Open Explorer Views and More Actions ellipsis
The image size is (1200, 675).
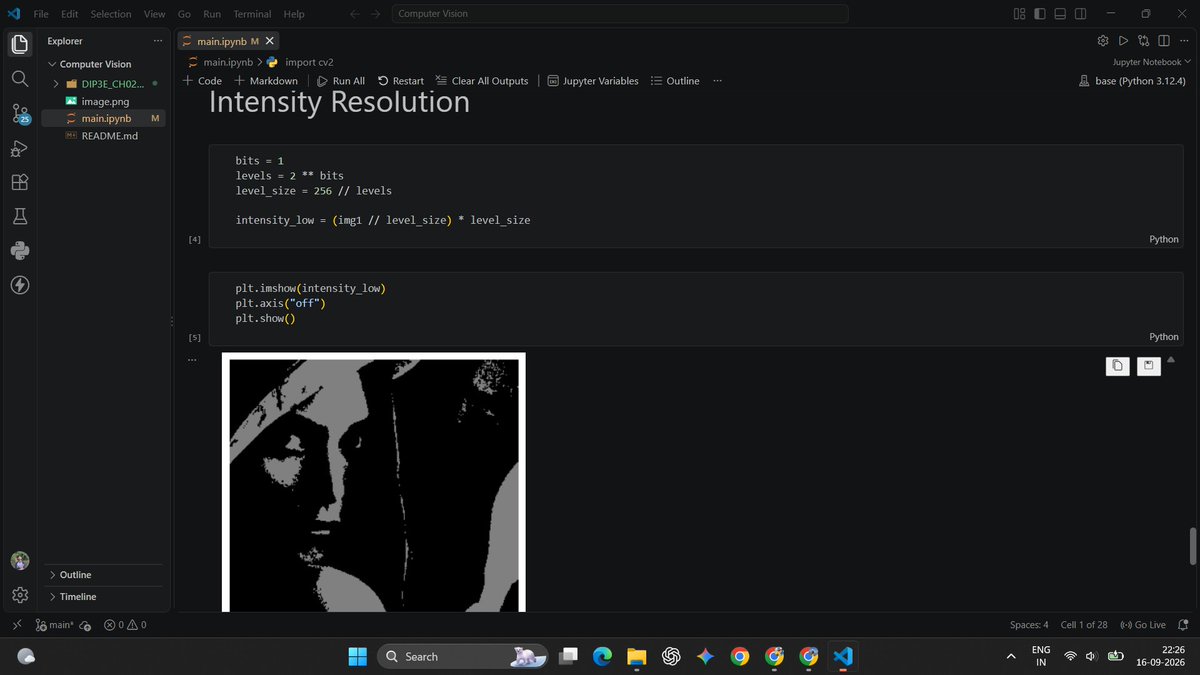pyautogui.click(x=157, y=41)
